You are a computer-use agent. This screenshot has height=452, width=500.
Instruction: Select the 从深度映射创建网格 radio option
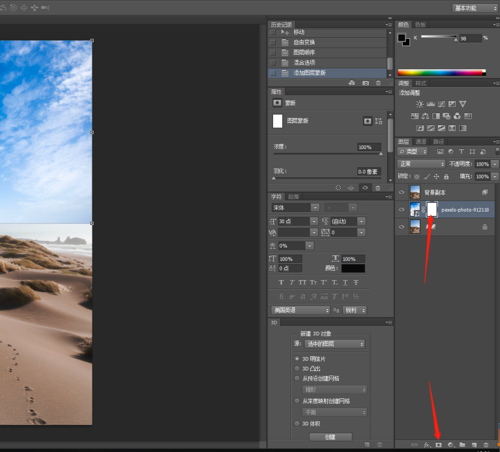coord(297,401)
